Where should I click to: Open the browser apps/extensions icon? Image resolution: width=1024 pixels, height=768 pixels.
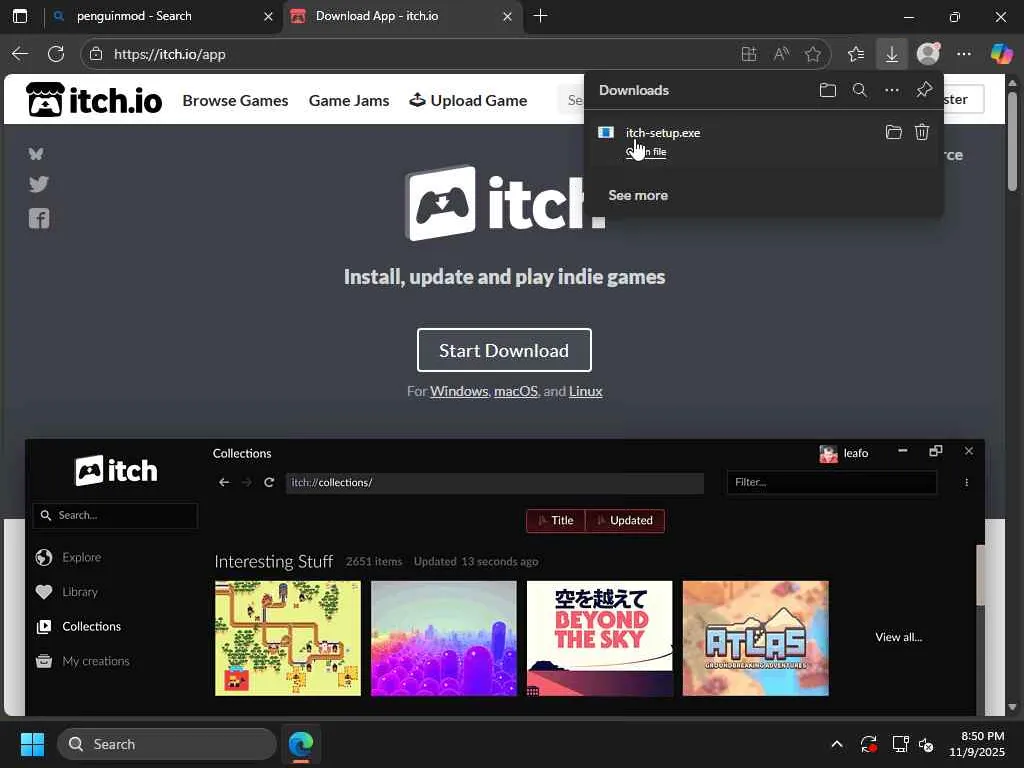(x=749, y=54)
